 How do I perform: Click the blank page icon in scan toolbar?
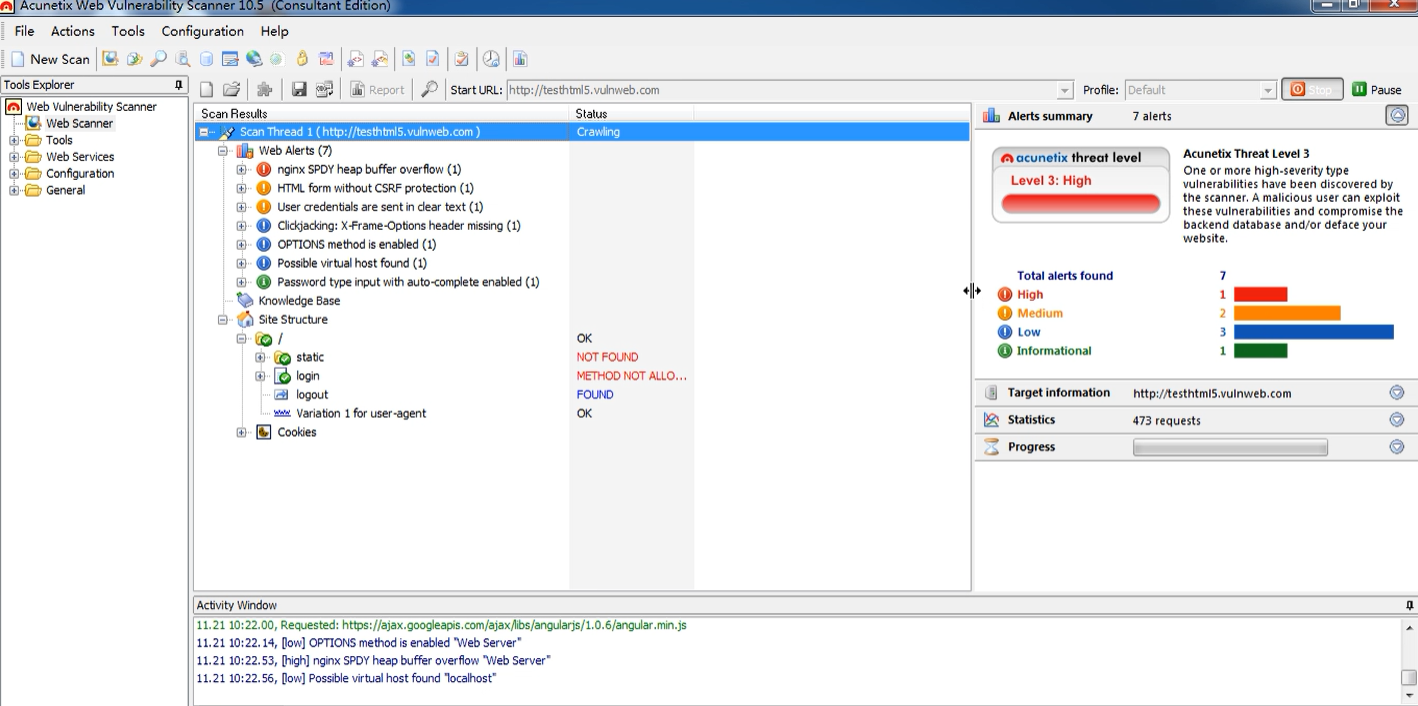pos(206,90)
